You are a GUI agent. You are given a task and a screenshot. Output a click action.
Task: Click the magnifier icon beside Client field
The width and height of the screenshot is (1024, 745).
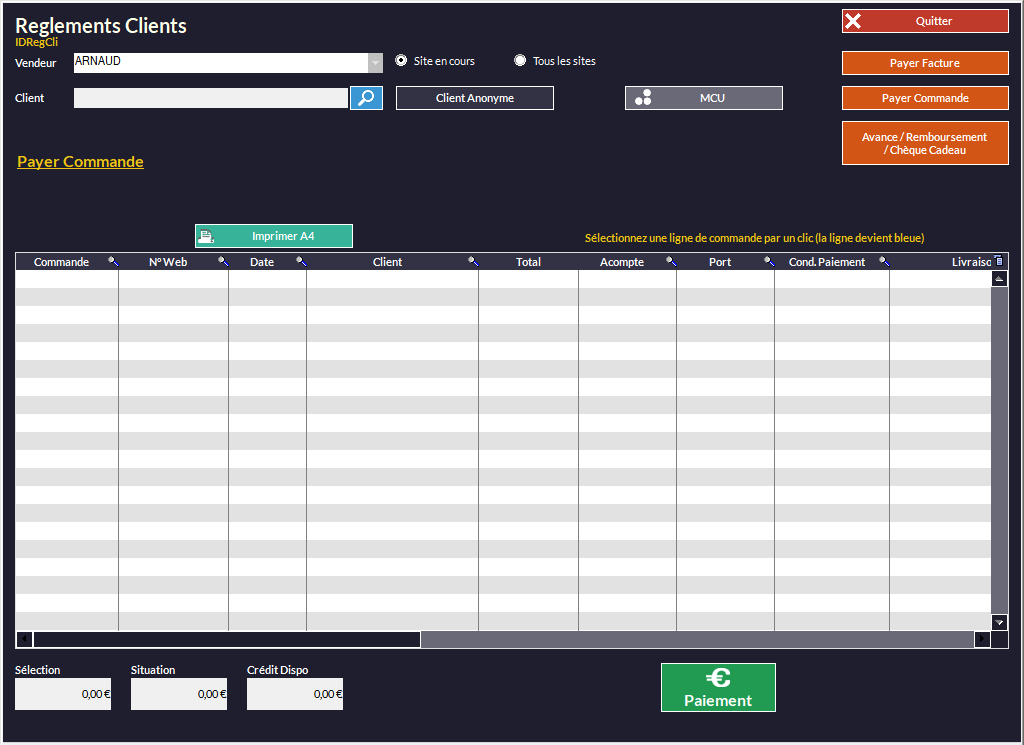click(x=366, y=98)
